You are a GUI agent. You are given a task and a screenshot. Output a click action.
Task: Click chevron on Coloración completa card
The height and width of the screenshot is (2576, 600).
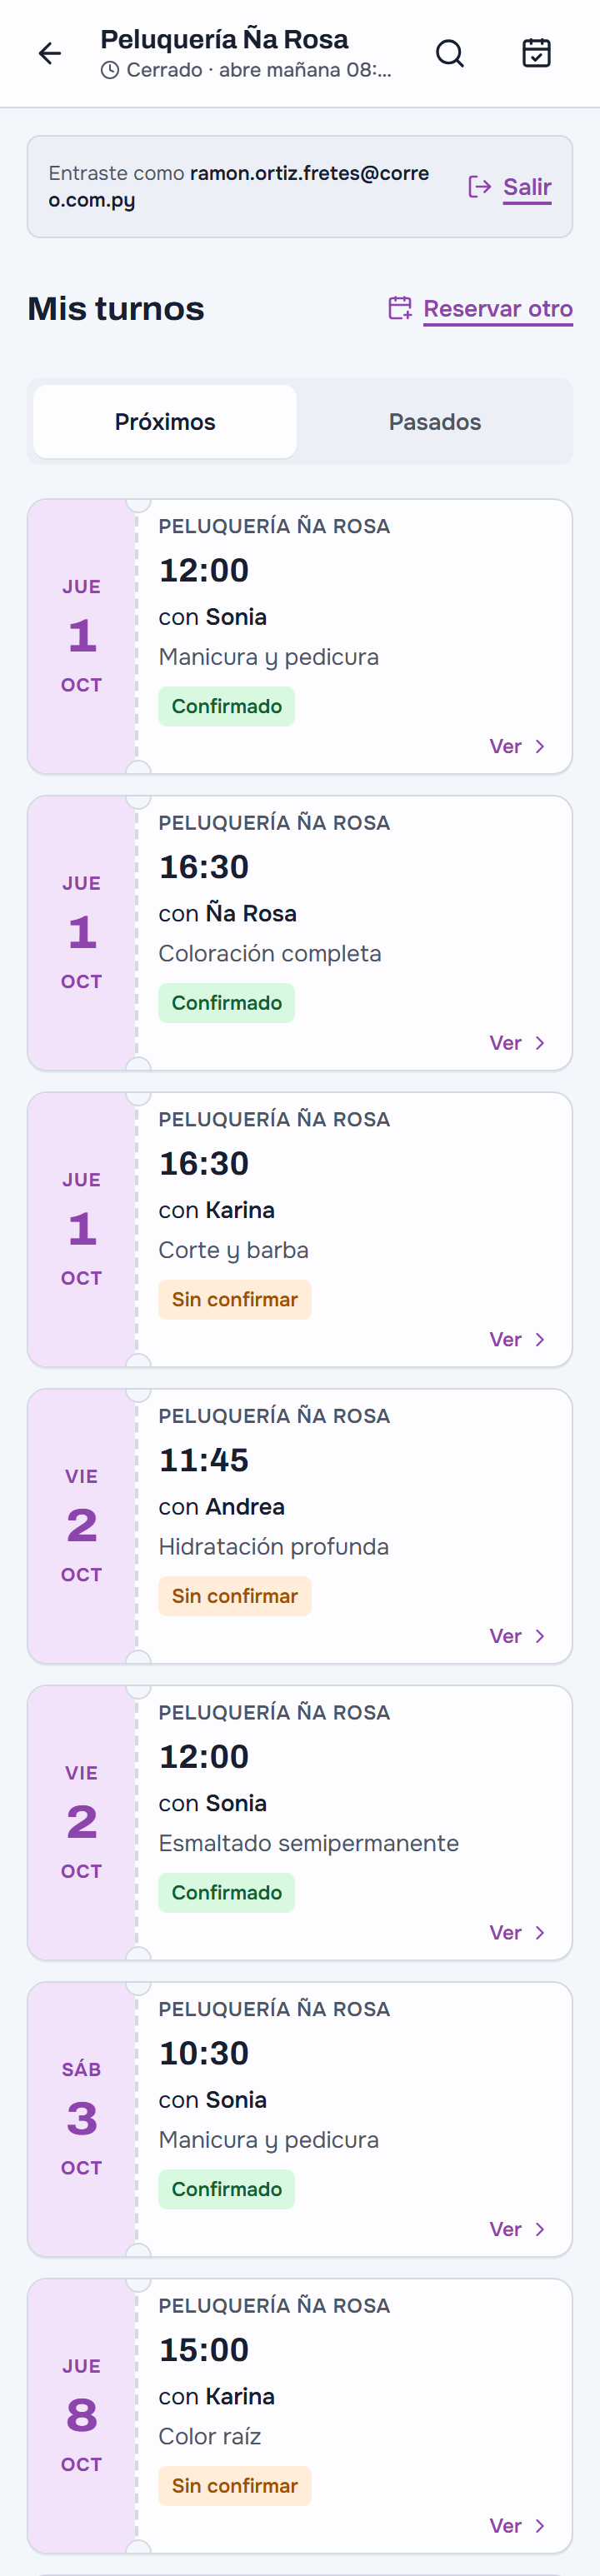tap(540, 1043)
